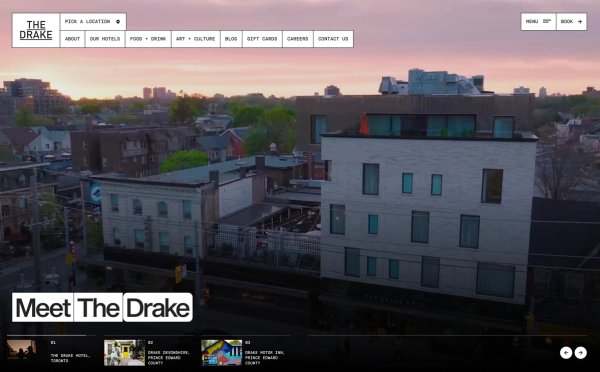The width and height of the screenshot is (600, 372).
Task: Advance to next slide arrow
Action: pos(580,352)
